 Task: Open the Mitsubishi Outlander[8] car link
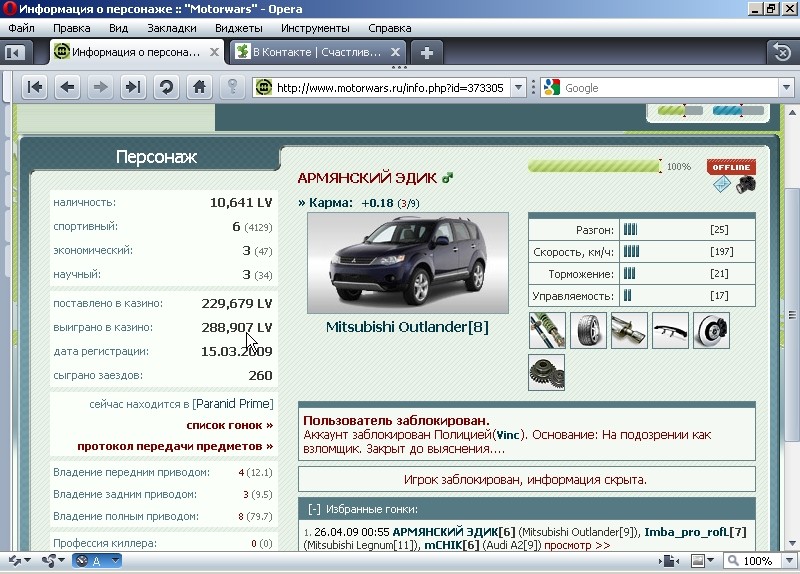407,327
